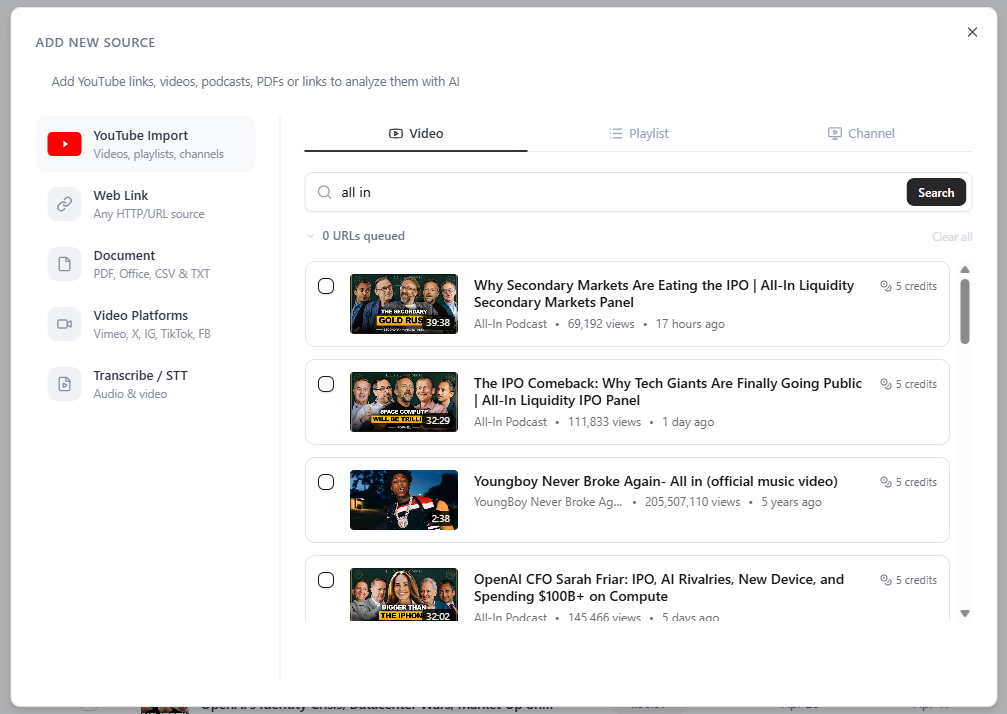
Task: Switch to the Video tab
Action: 416,134
